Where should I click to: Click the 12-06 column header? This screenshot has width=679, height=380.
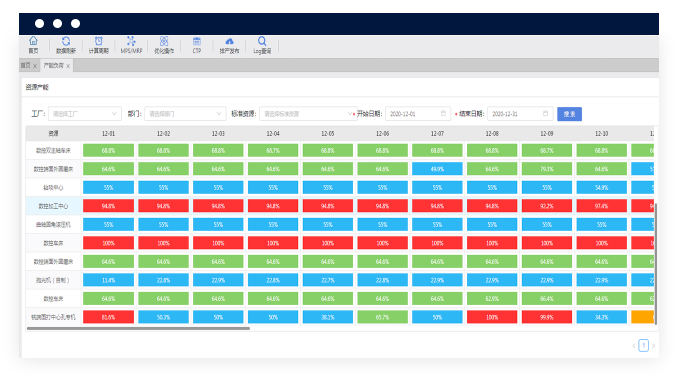382,134
